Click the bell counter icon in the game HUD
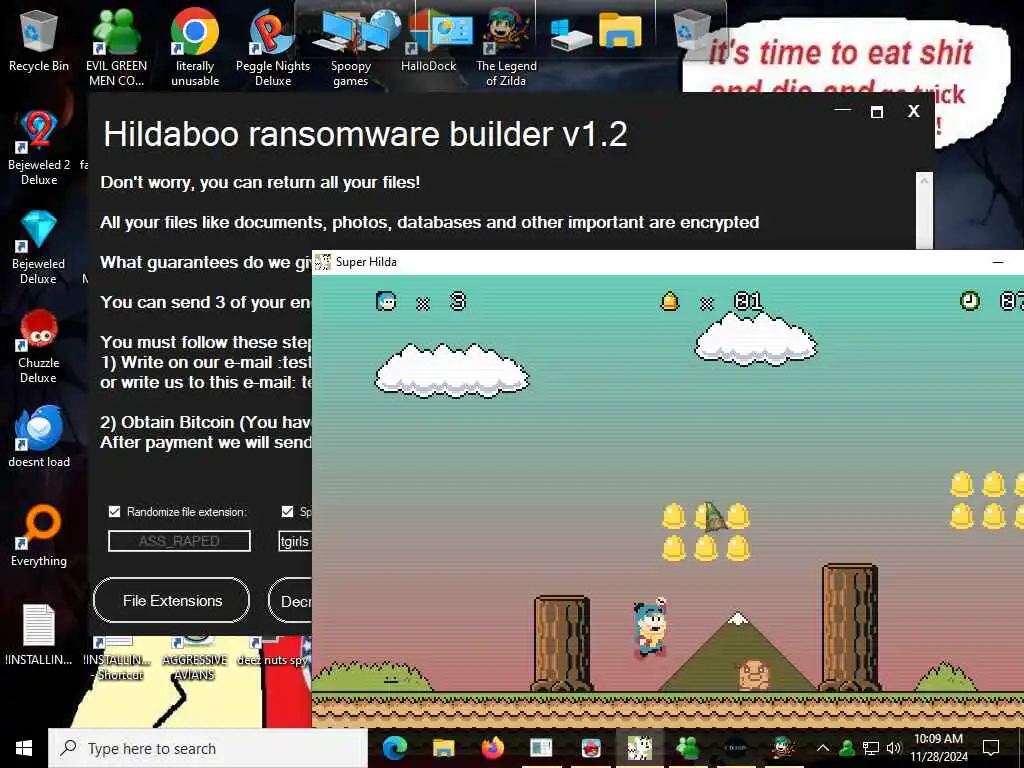 [670, 301]
